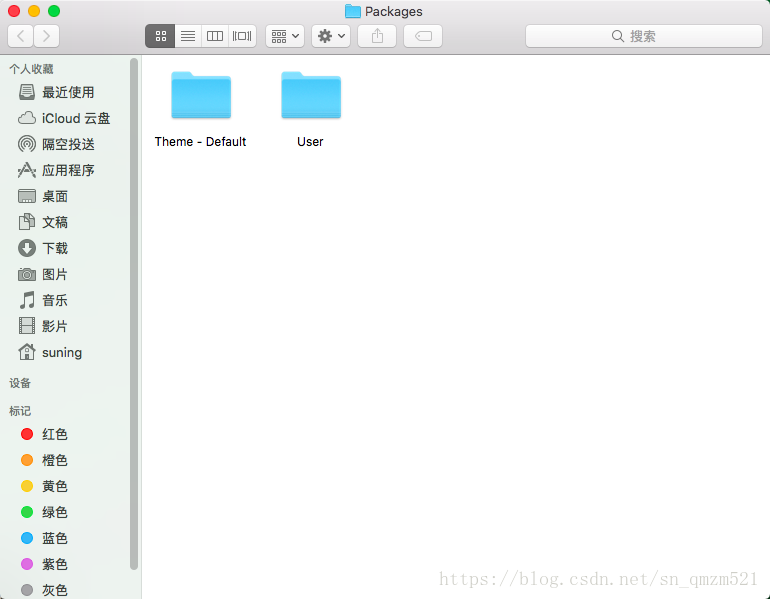The width and height of the screenshot is (770, 599).
Task: Select the 黄色 yellow tag
Action: click(44, 486)
